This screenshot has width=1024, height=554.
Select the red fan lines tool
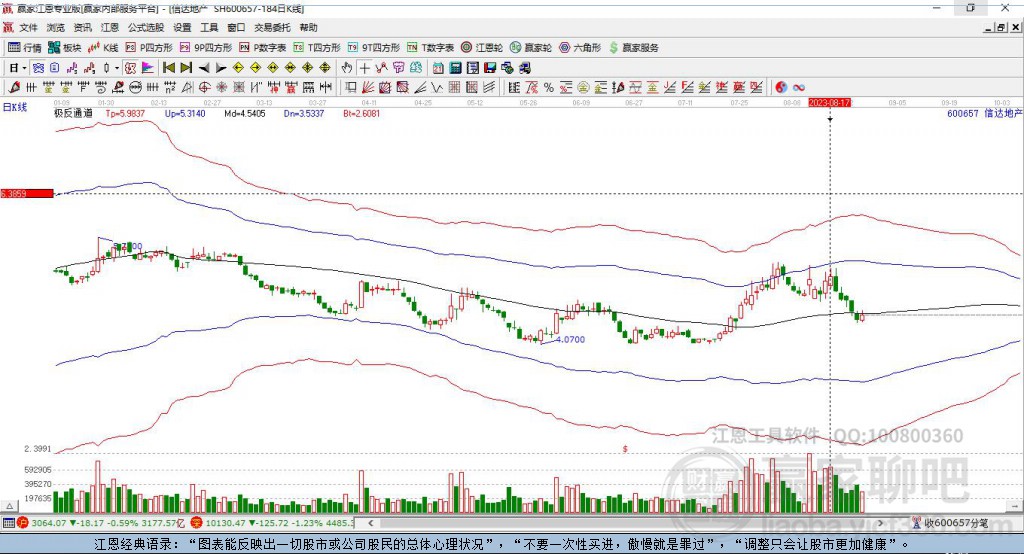[368, 88]
